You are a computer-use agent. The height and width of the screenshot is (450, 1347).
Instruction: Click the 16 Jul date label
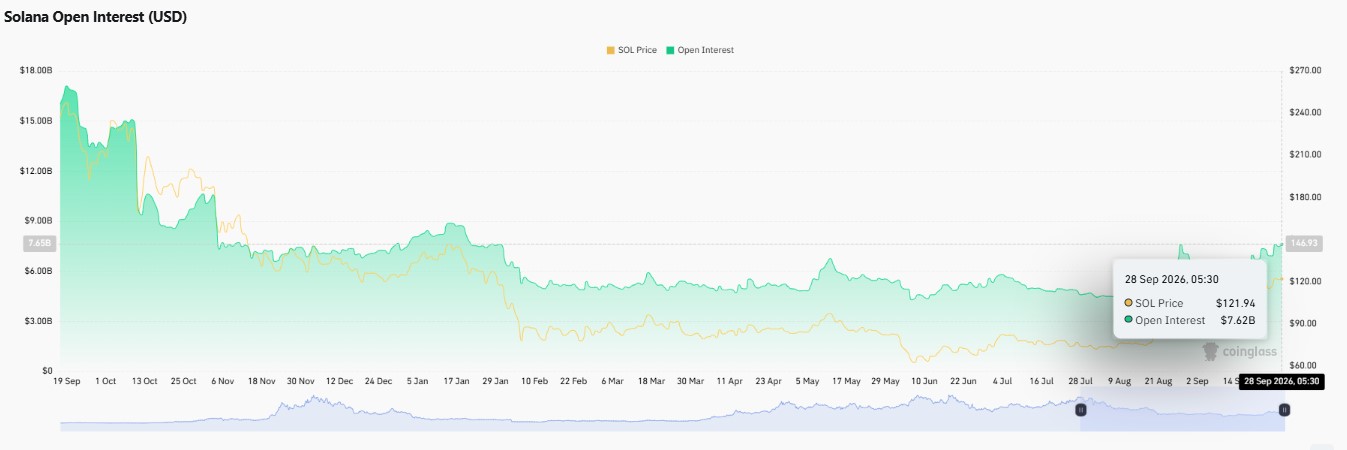tap(1041, 381)
